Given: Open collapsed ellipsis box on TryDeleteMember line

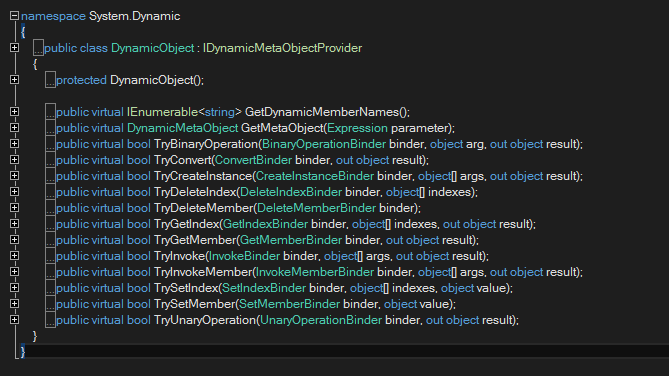Looking at the screenshot, I should click(x=50, y=208).
